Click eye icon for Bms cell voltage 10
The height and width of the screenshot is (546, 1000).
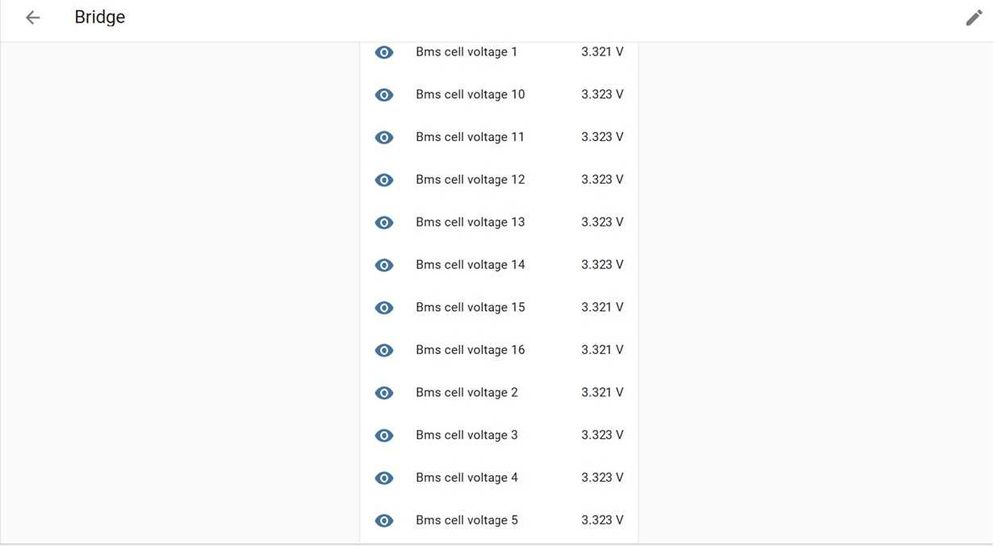(x=384, y=95)
